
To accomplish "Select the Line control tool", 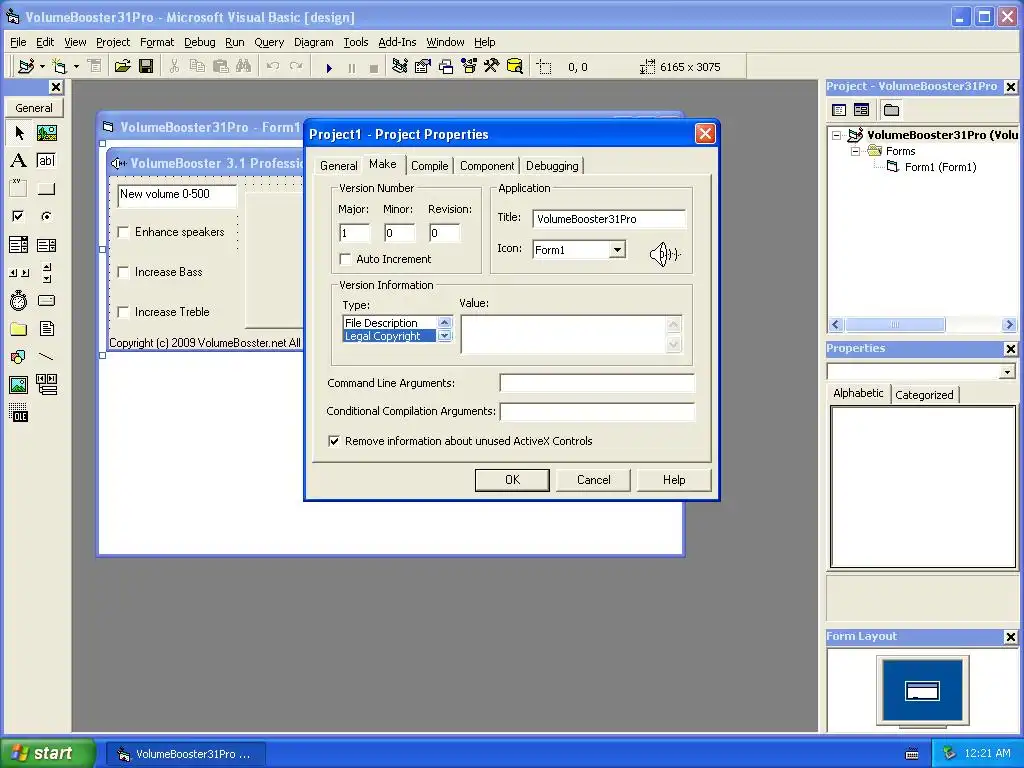I will pyautogui.click(x=46, y=357).
